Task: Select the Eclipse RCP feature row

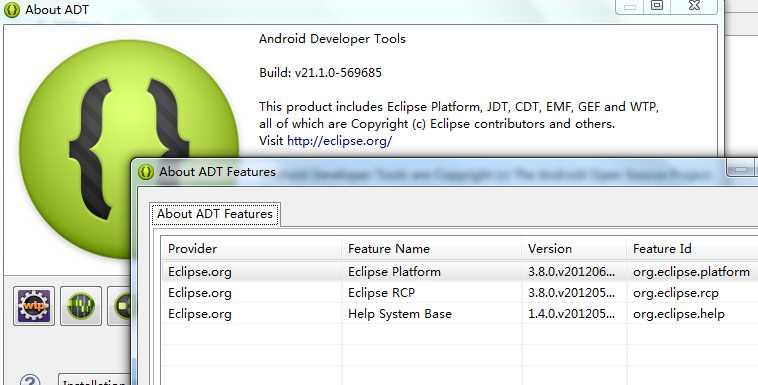Action: [460, 293]
